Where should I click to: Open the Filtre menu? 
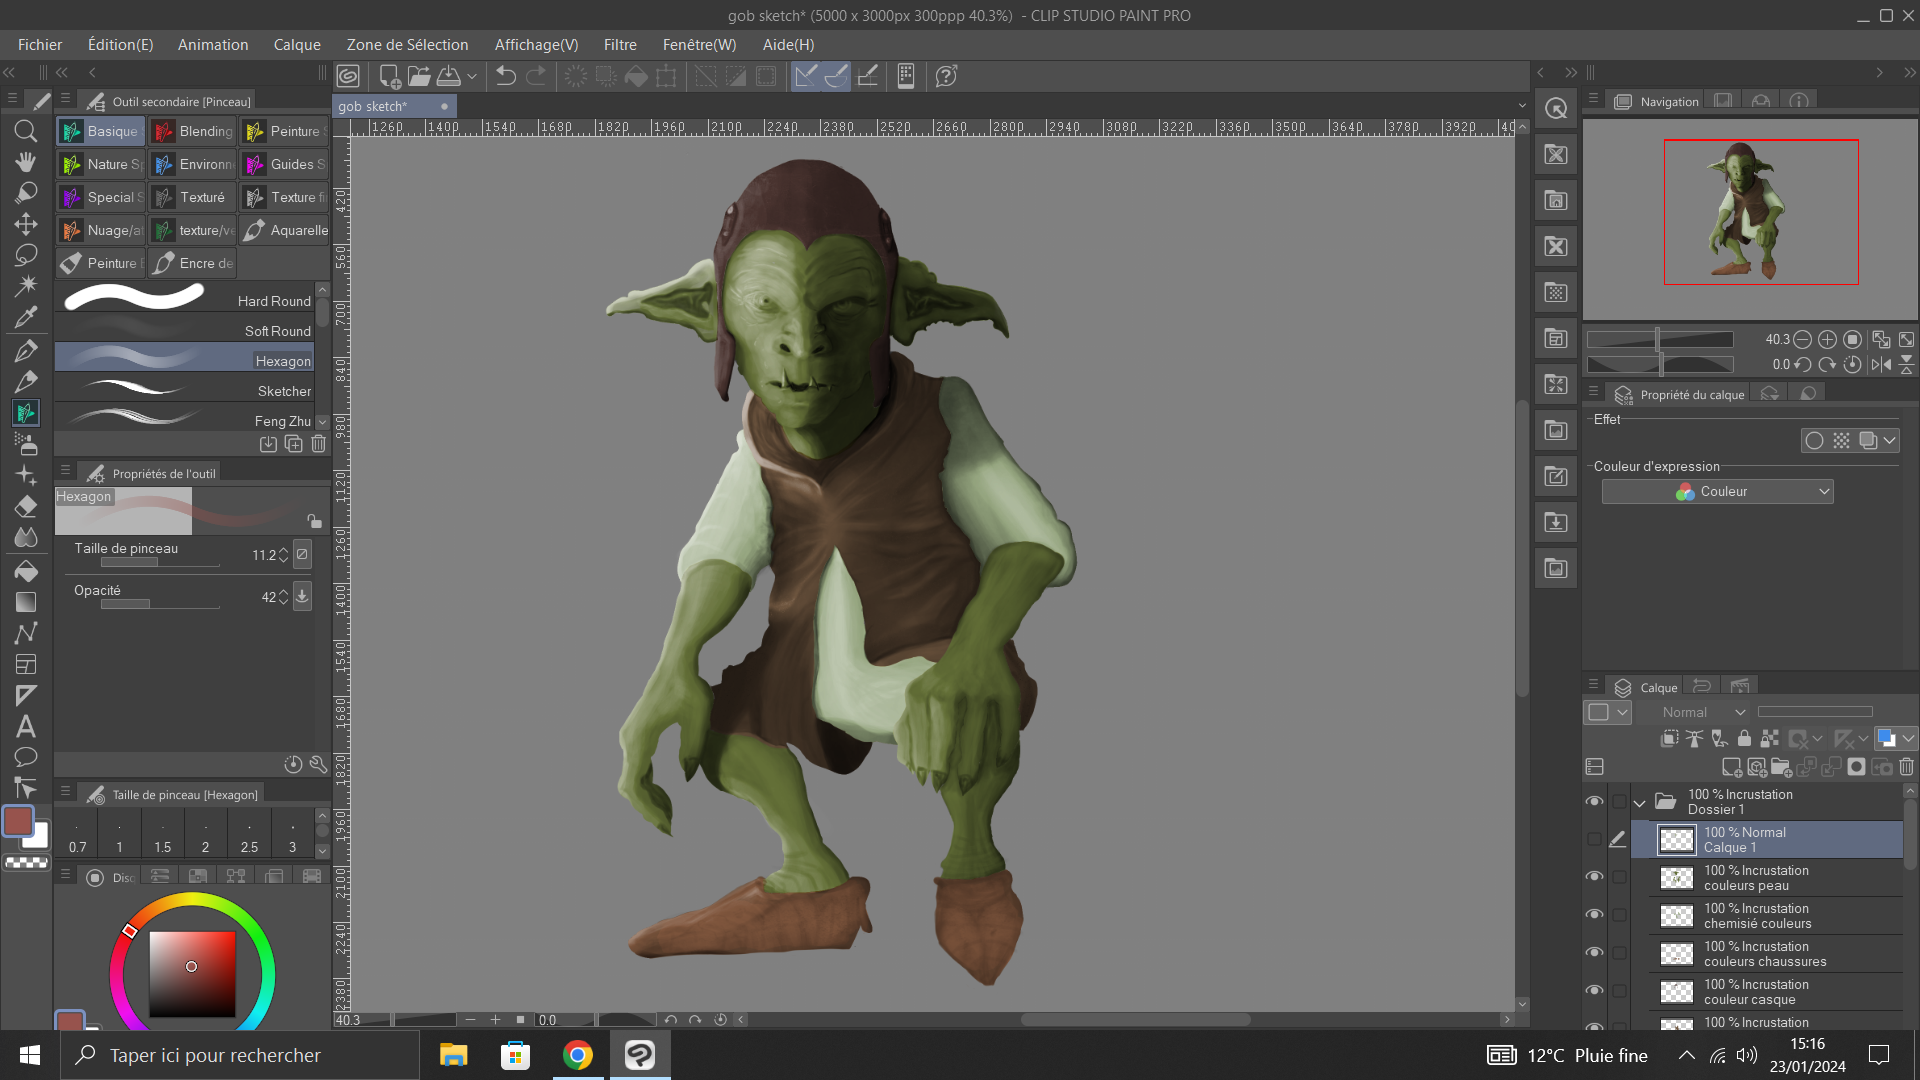tap(619, 45)
